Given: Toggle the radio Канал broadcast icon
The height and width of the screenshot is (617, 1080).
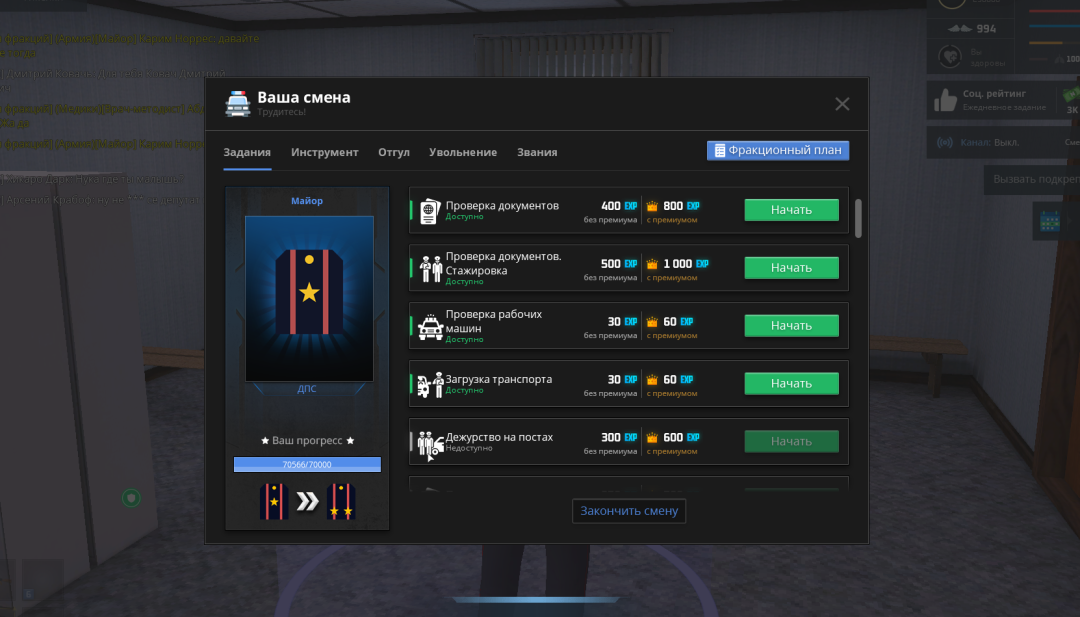Looking at the screenshot, I should point(944,143).
